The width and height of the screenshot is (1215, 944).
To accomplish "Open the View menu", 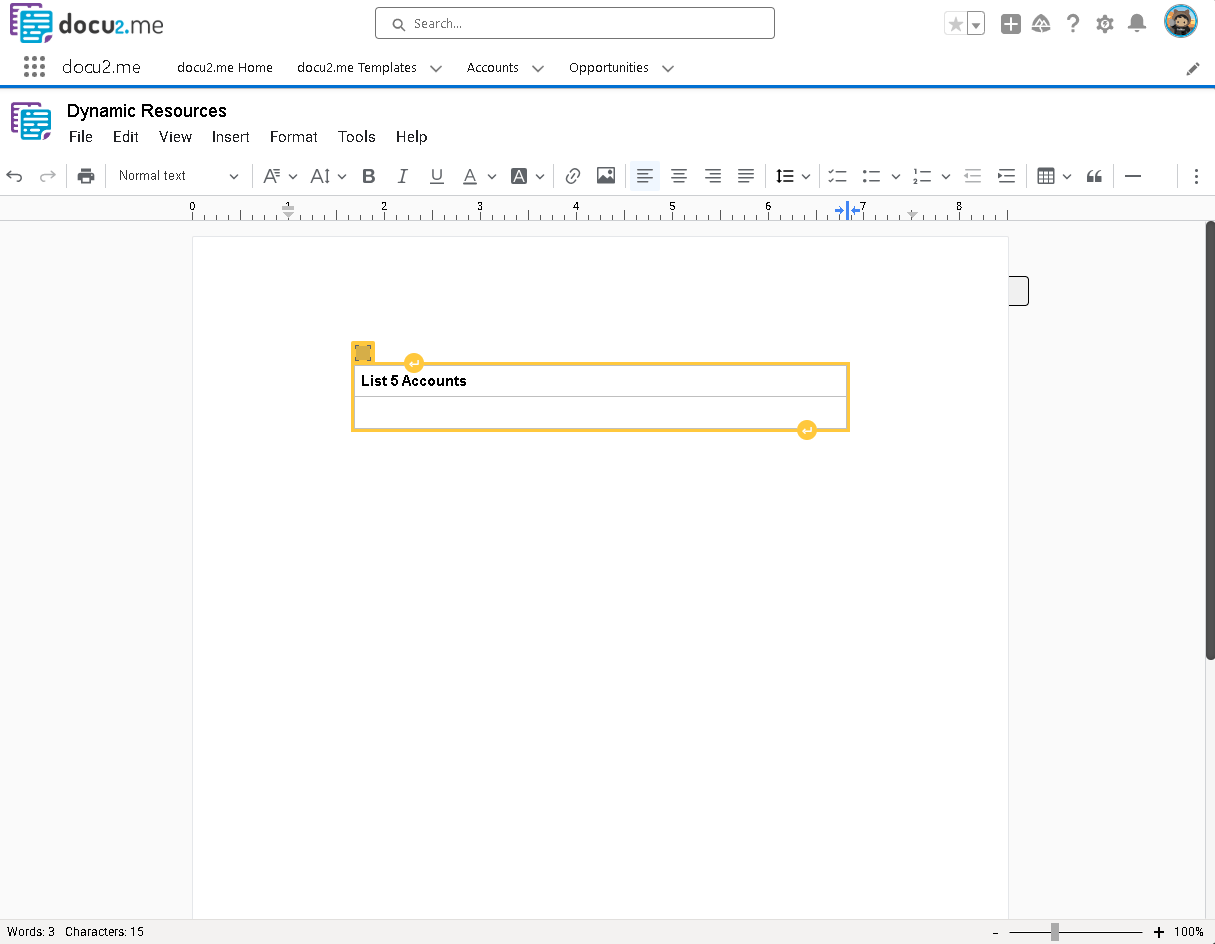I will pos(175,137).
